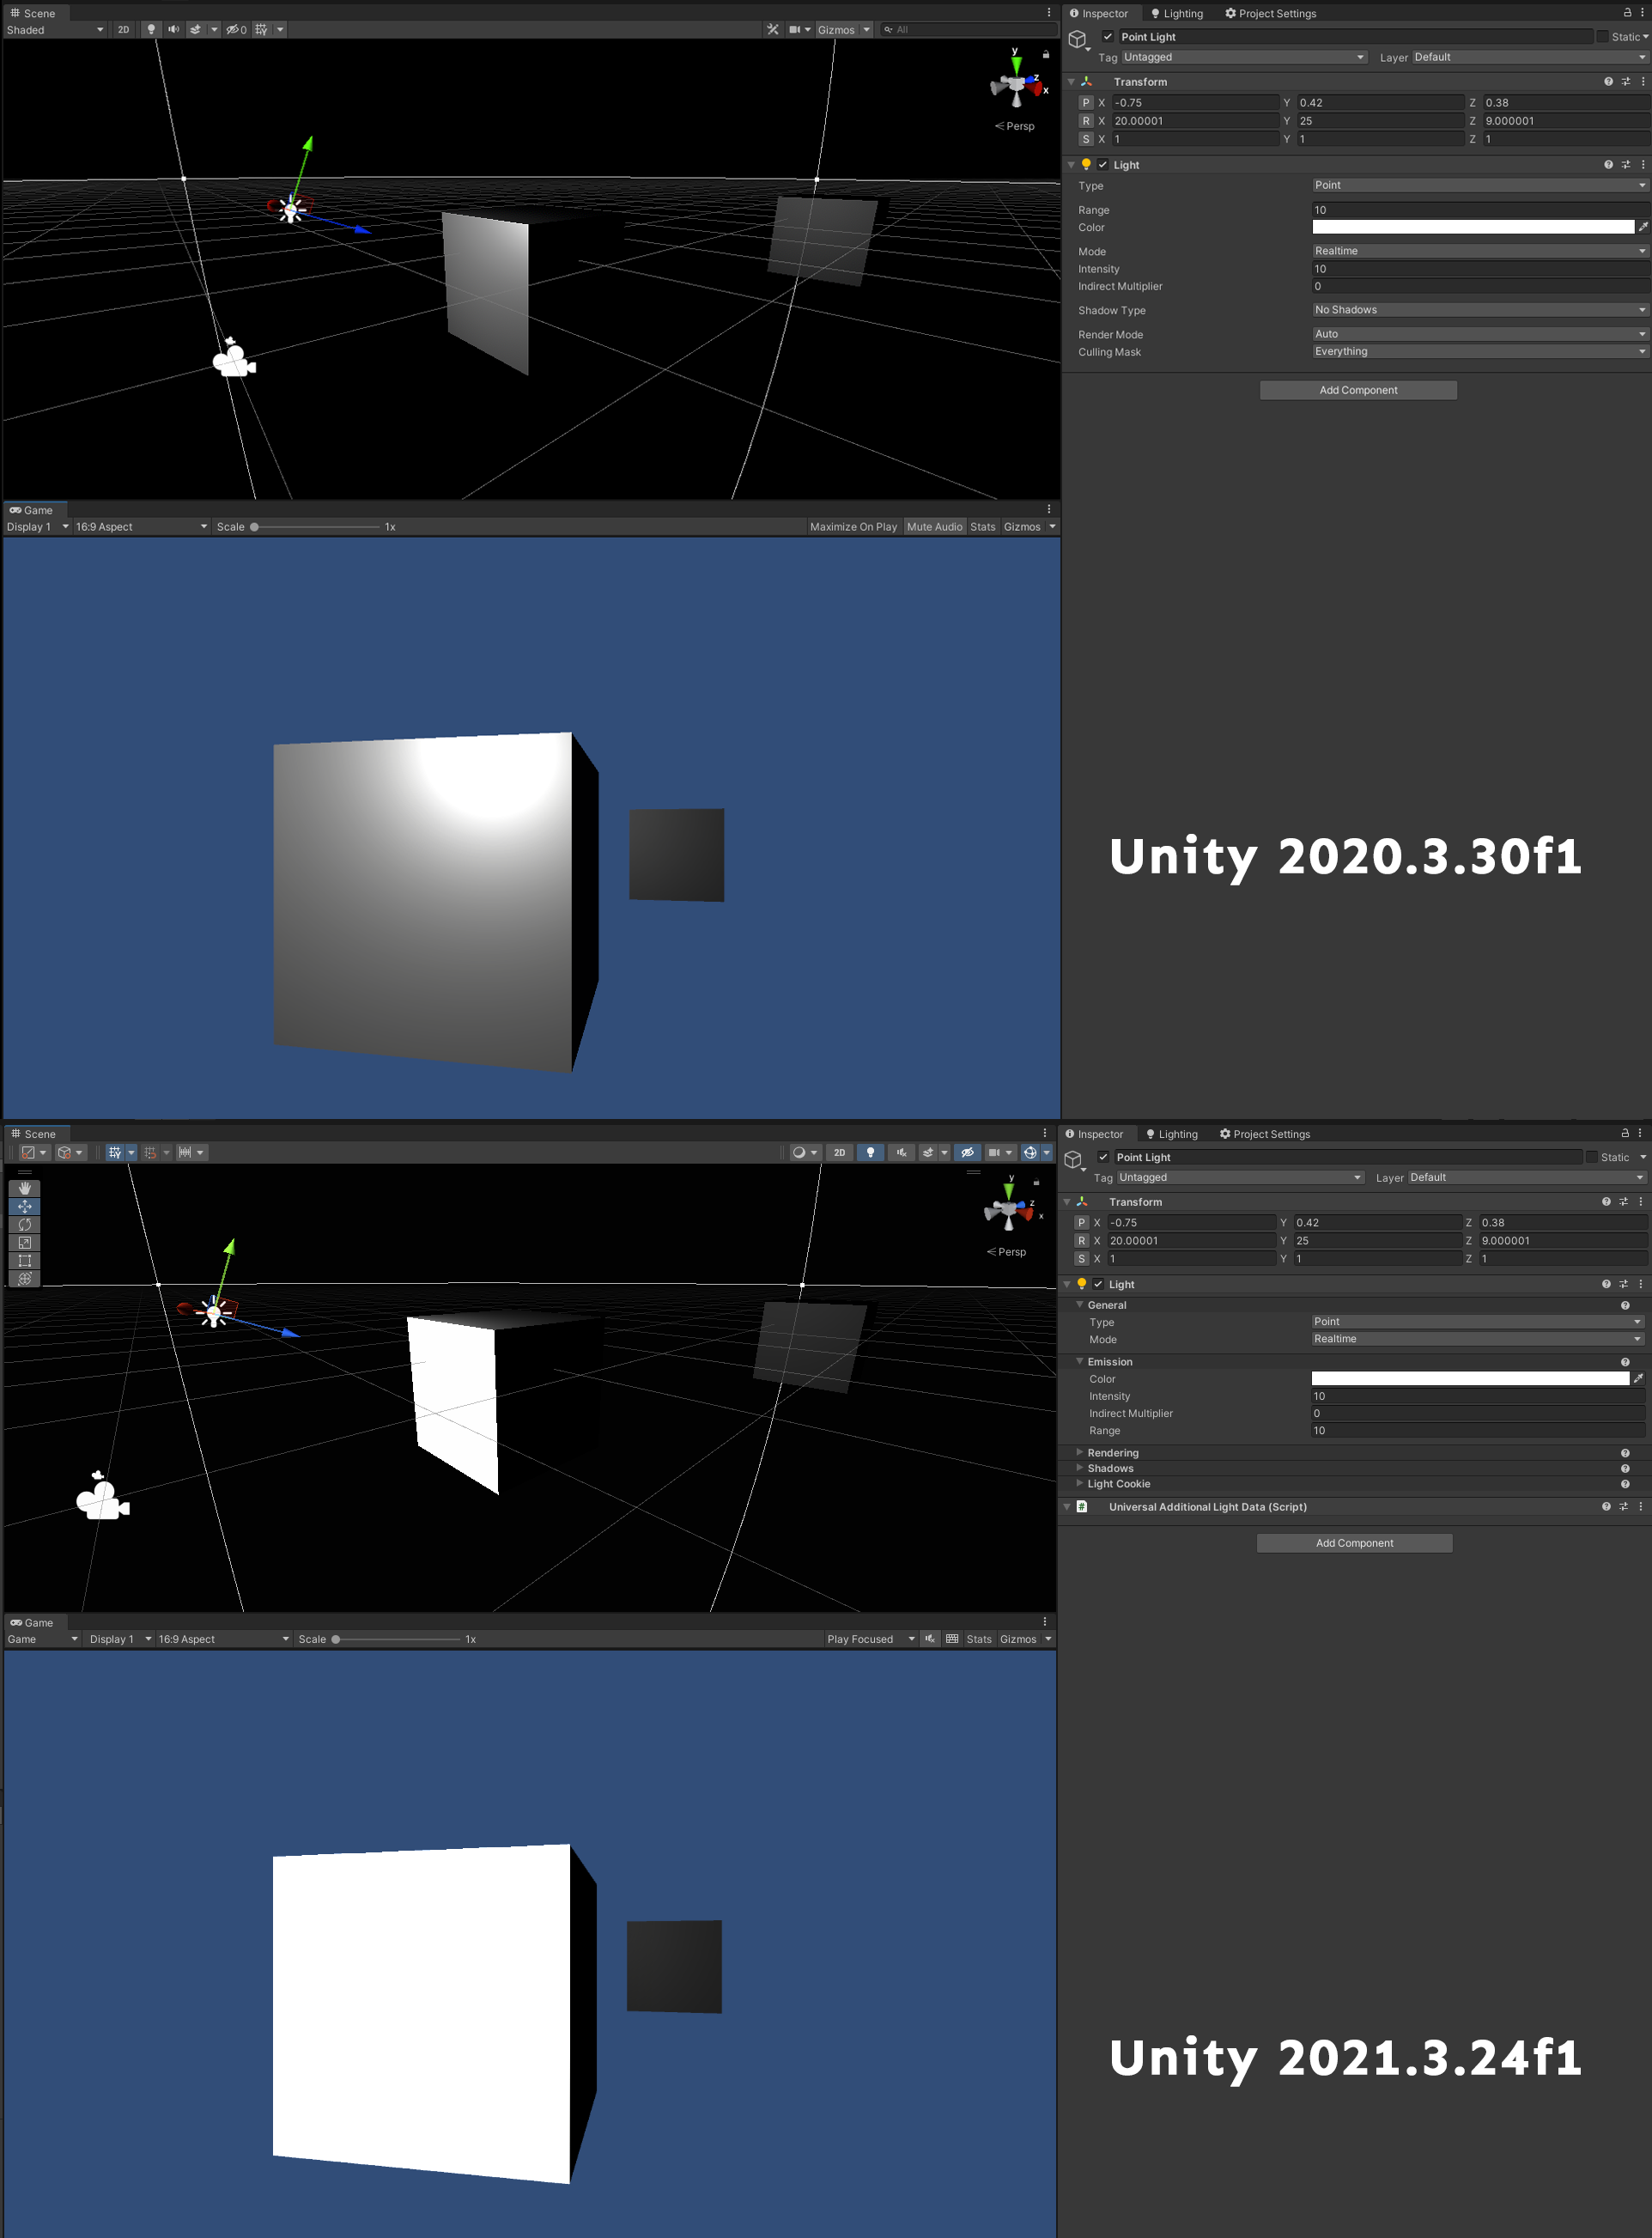Click the shading draw mode sphere icon
The width and height of the screenshot is (1652, 2238).
pyautogui.click(x=798, y=1152)
